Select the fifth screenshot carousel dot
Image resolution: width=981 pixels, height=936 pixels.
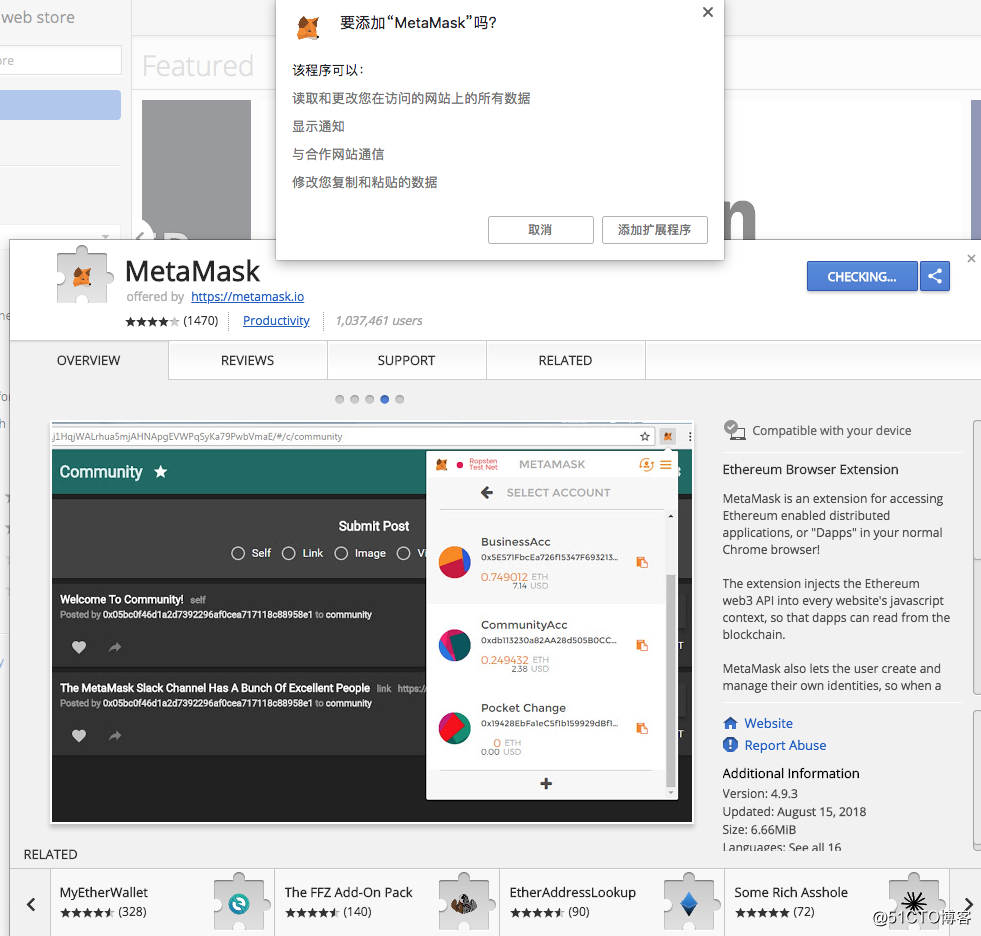tap(400, 399)
